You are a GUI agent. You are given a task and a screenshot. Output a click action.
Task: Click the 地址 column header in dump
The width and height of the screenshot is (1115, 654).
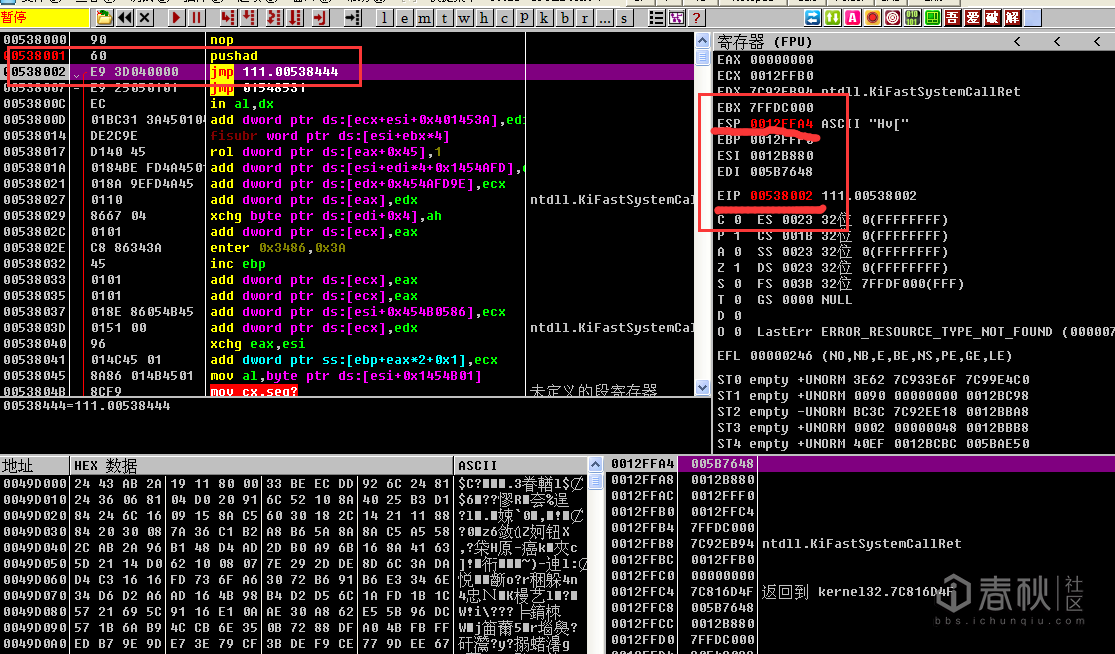click(35, 466)
